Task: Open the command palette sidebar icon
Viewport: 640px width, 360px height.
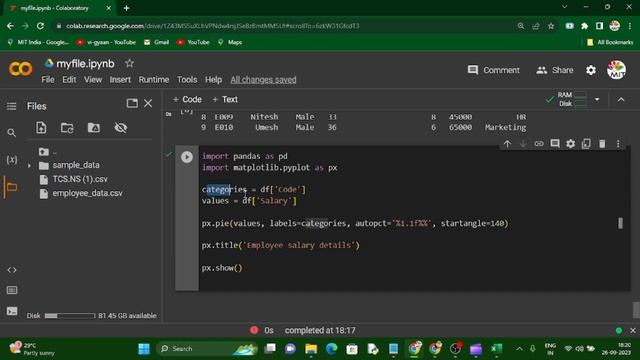Action: (12, 290)
